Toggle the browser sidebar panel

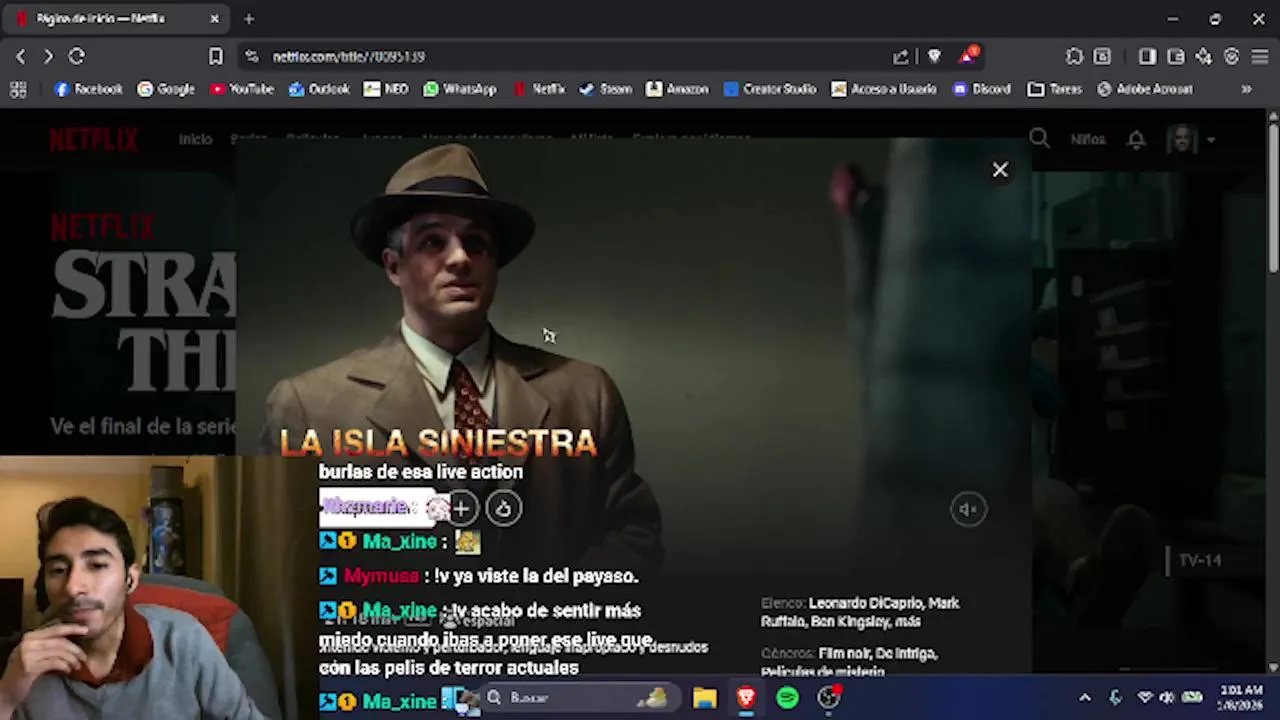[x=1147, y=57]
